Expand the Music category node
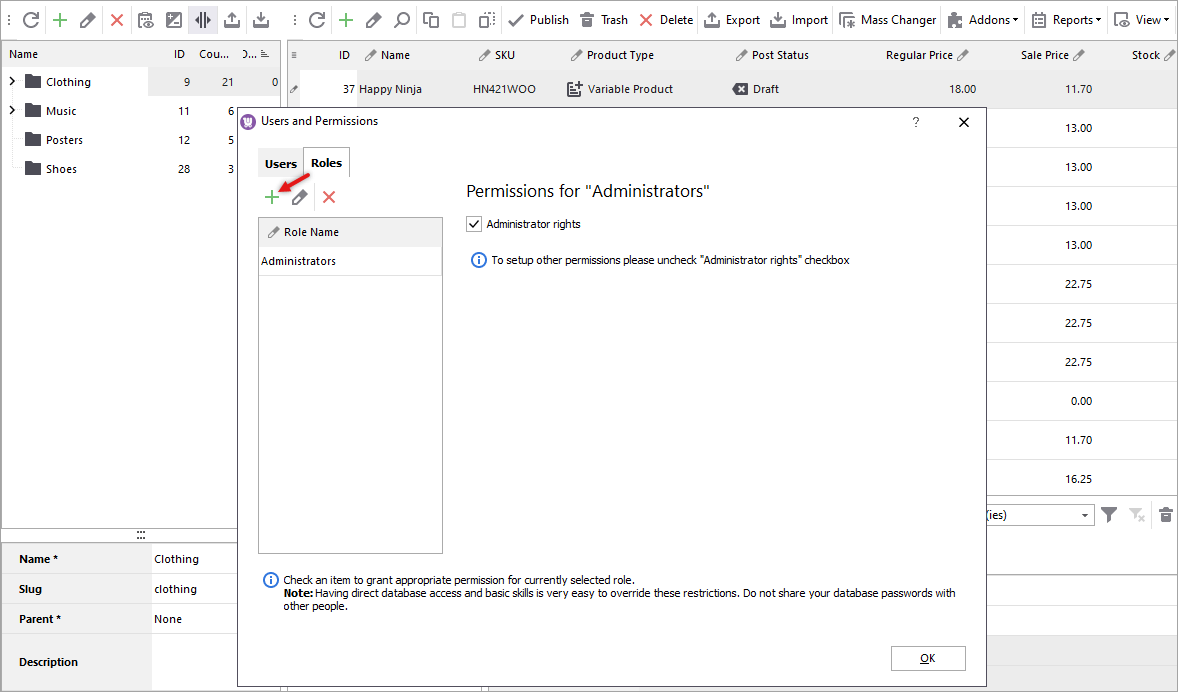 click(12, 111)
